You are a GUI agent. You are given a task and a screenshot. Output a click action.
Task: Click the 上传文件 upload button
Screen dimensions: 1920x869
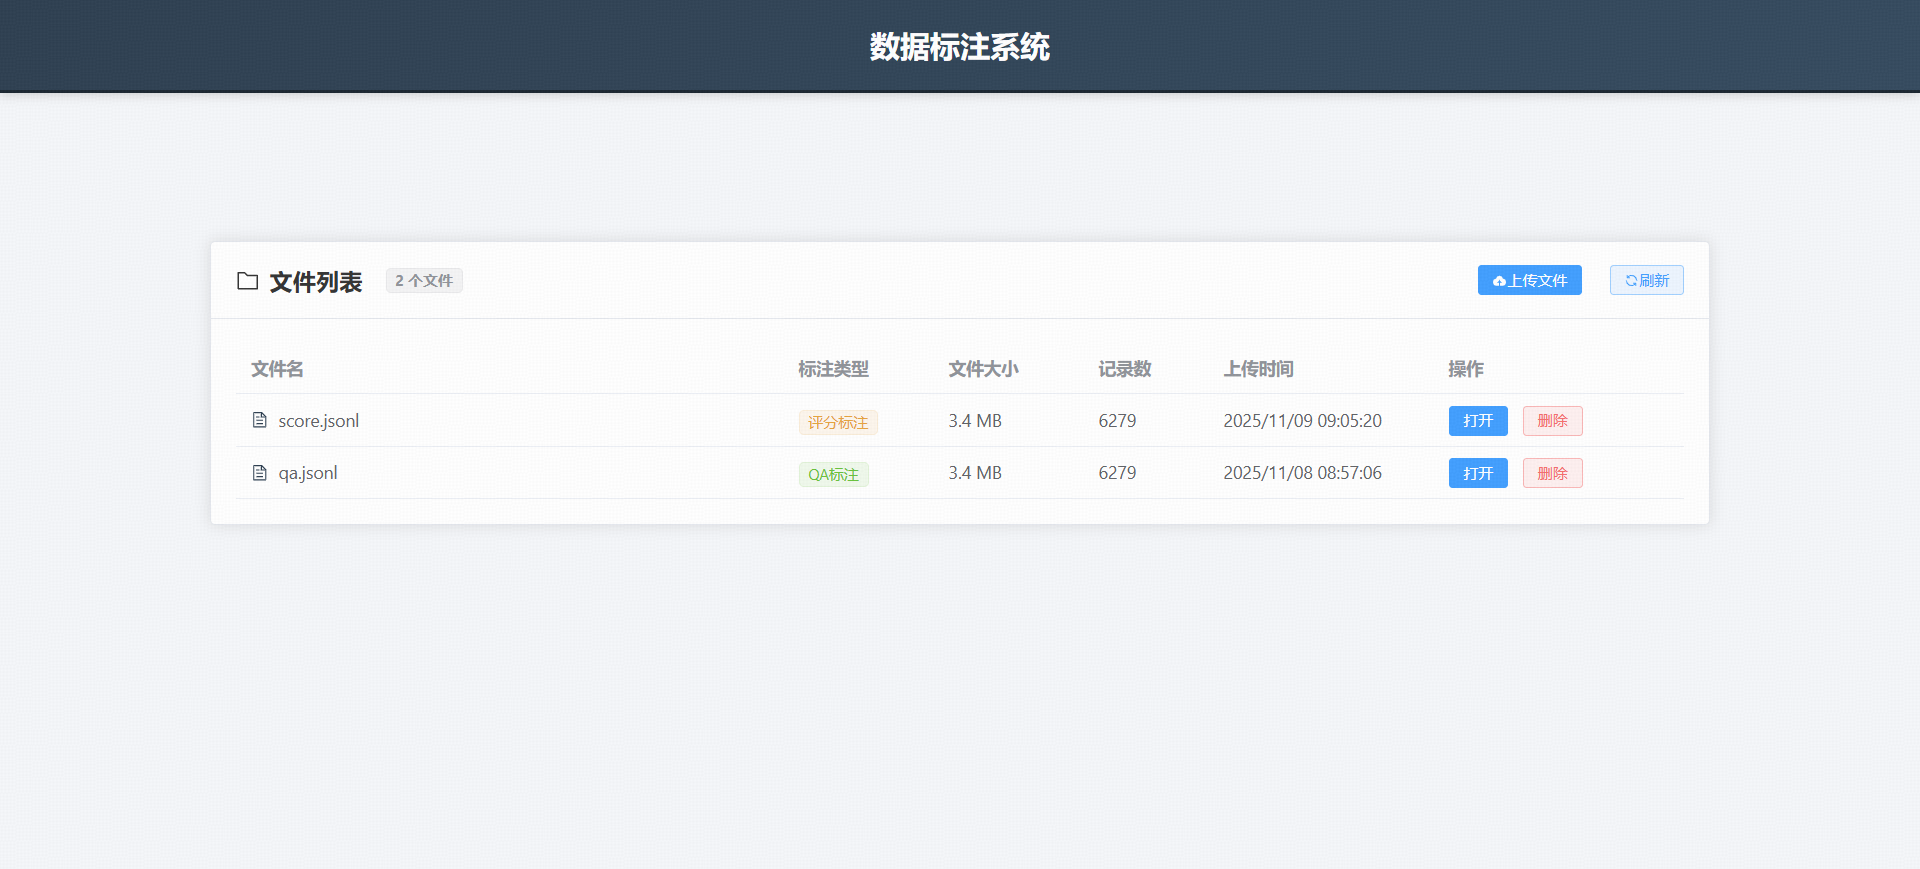[x=1529, y=280]
